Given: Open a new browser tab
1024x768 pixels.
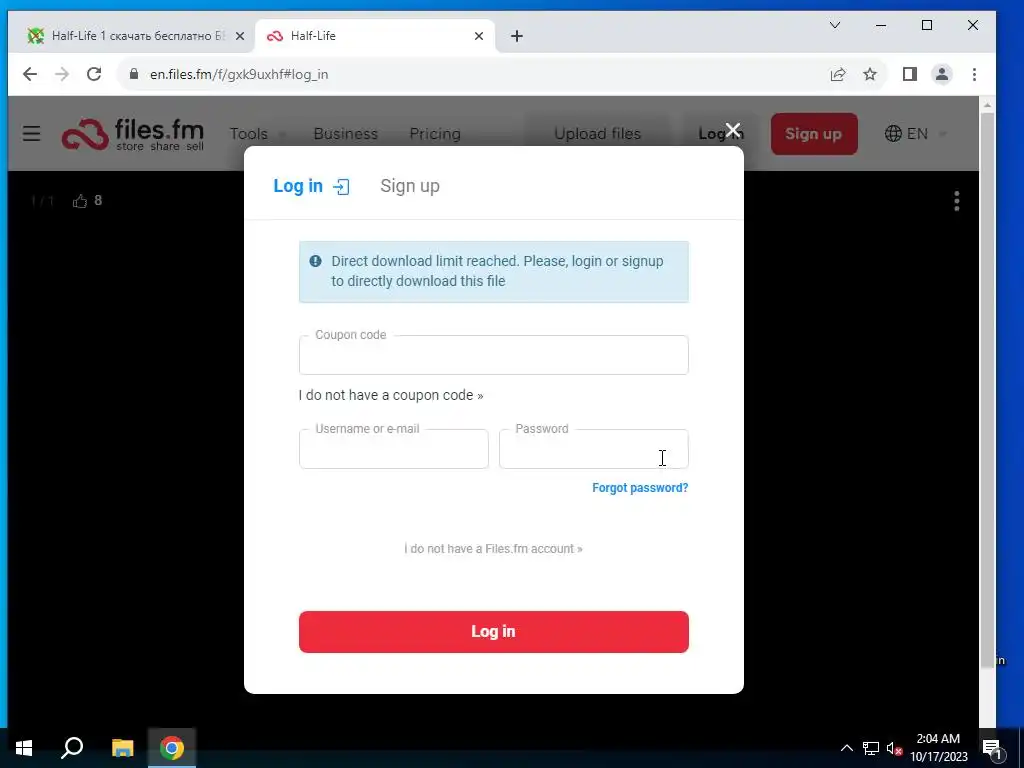Looking at the screenshot, I should pyautogui.click(x=517, y=36).
